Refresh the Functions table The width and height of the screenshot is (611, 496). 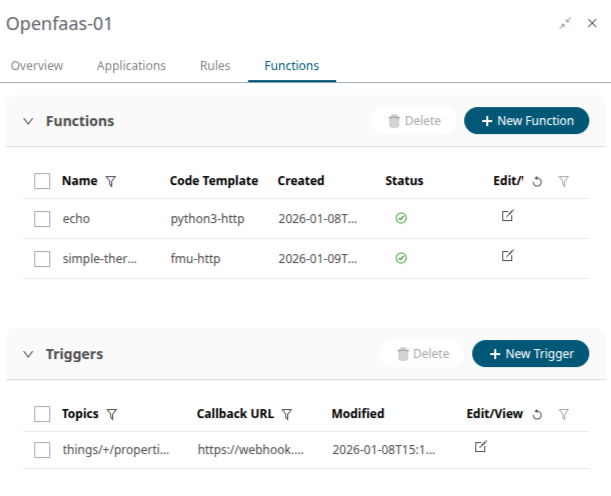[537, 182]
